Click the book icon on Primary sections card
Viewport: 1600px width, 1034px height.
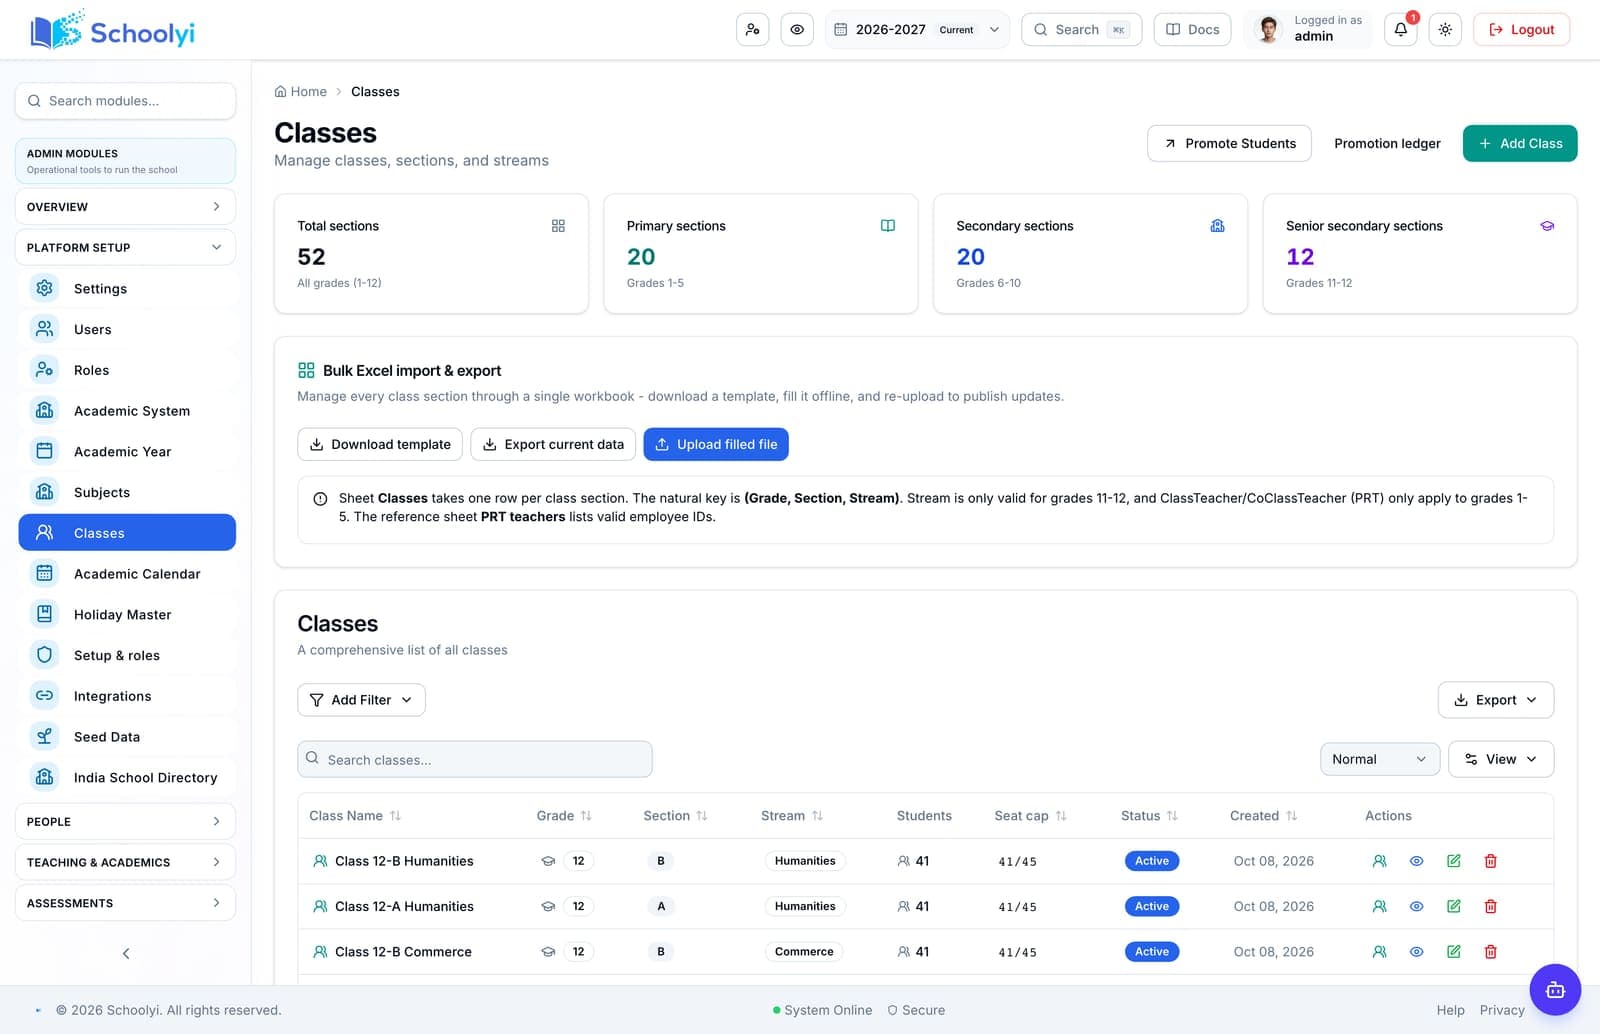[x=887, y=226]
